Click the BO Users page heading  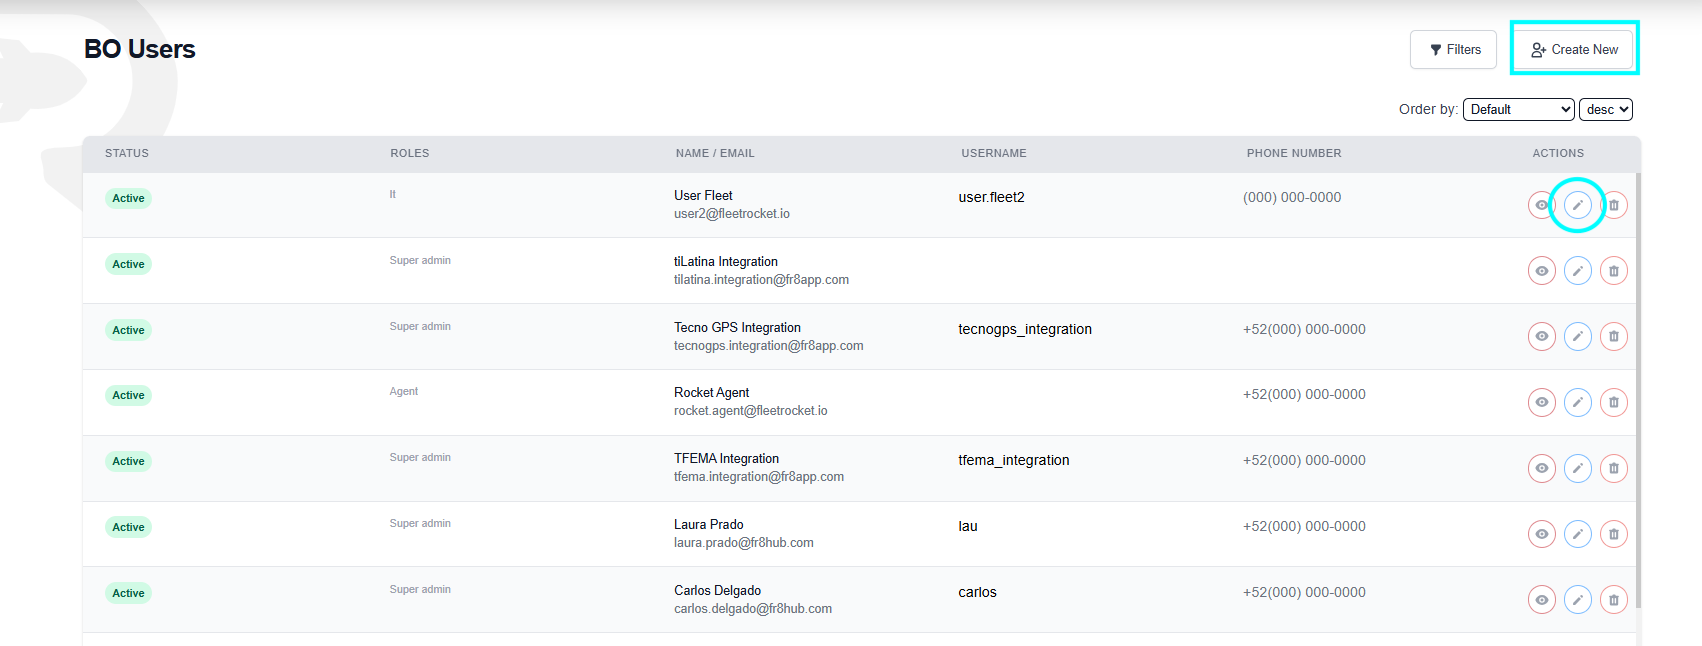coord(140,49)
